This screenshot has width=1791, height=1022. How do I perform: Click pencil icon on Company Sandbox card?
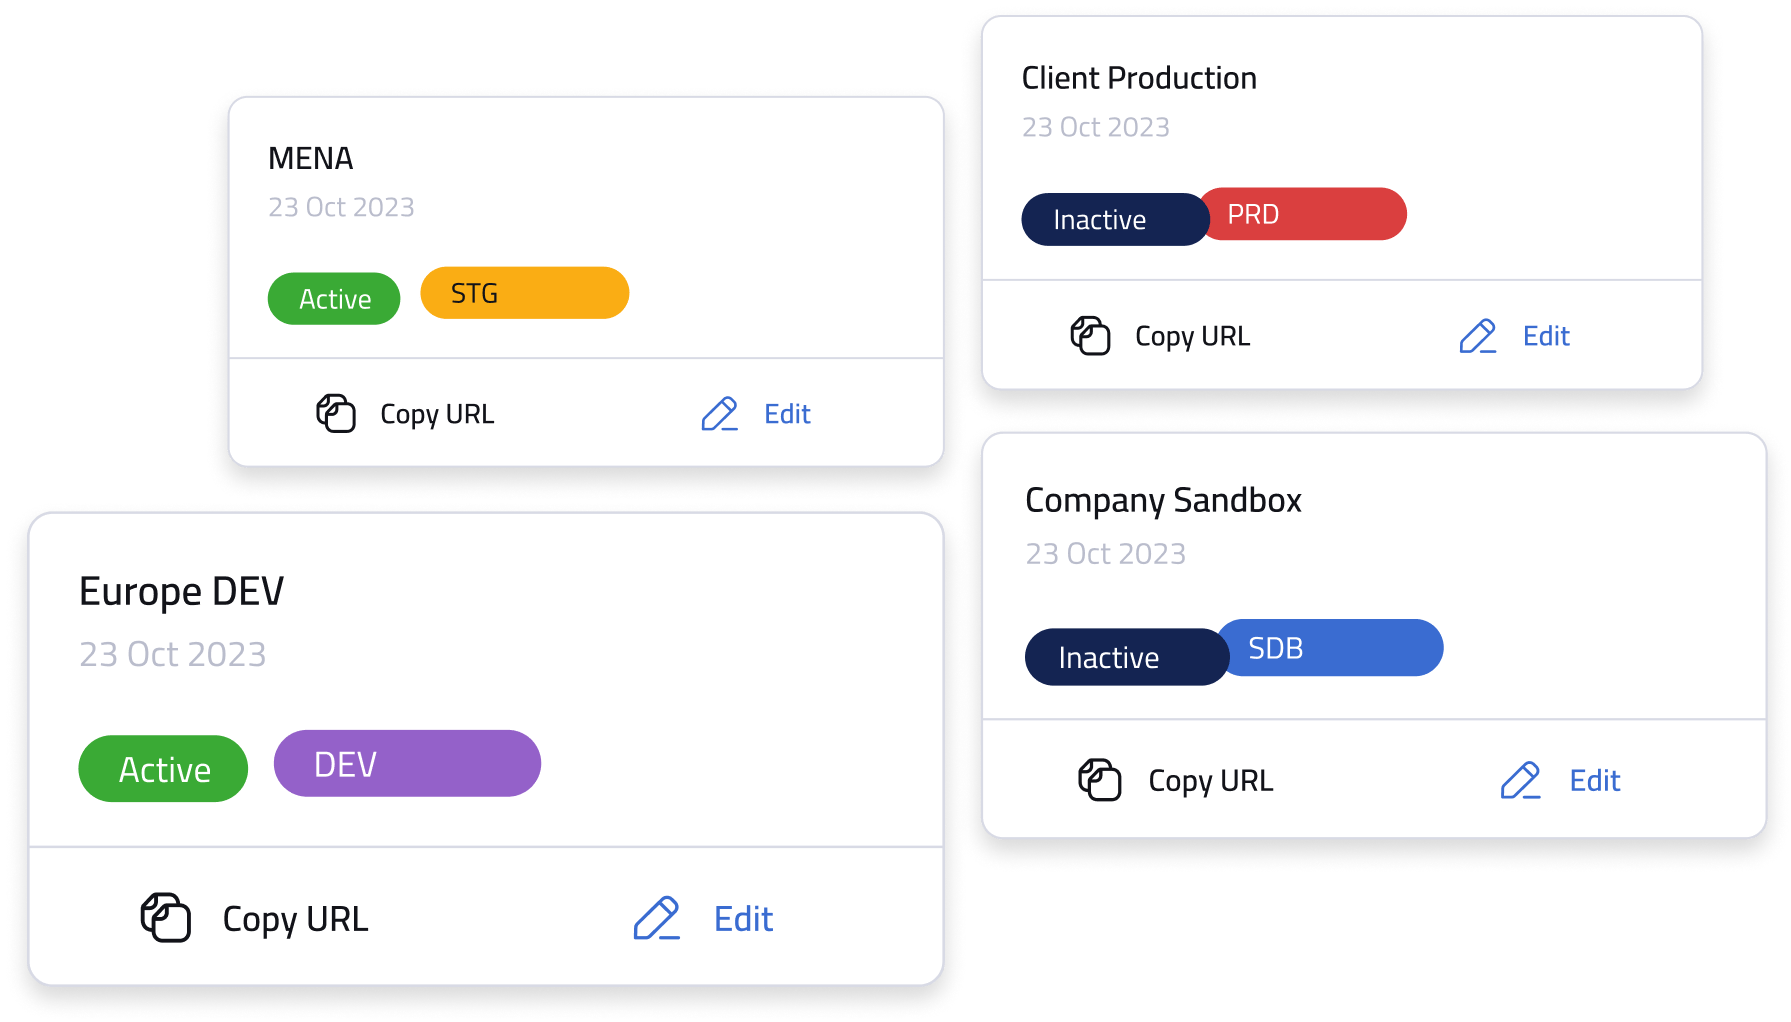click(x=1520, y=780)
